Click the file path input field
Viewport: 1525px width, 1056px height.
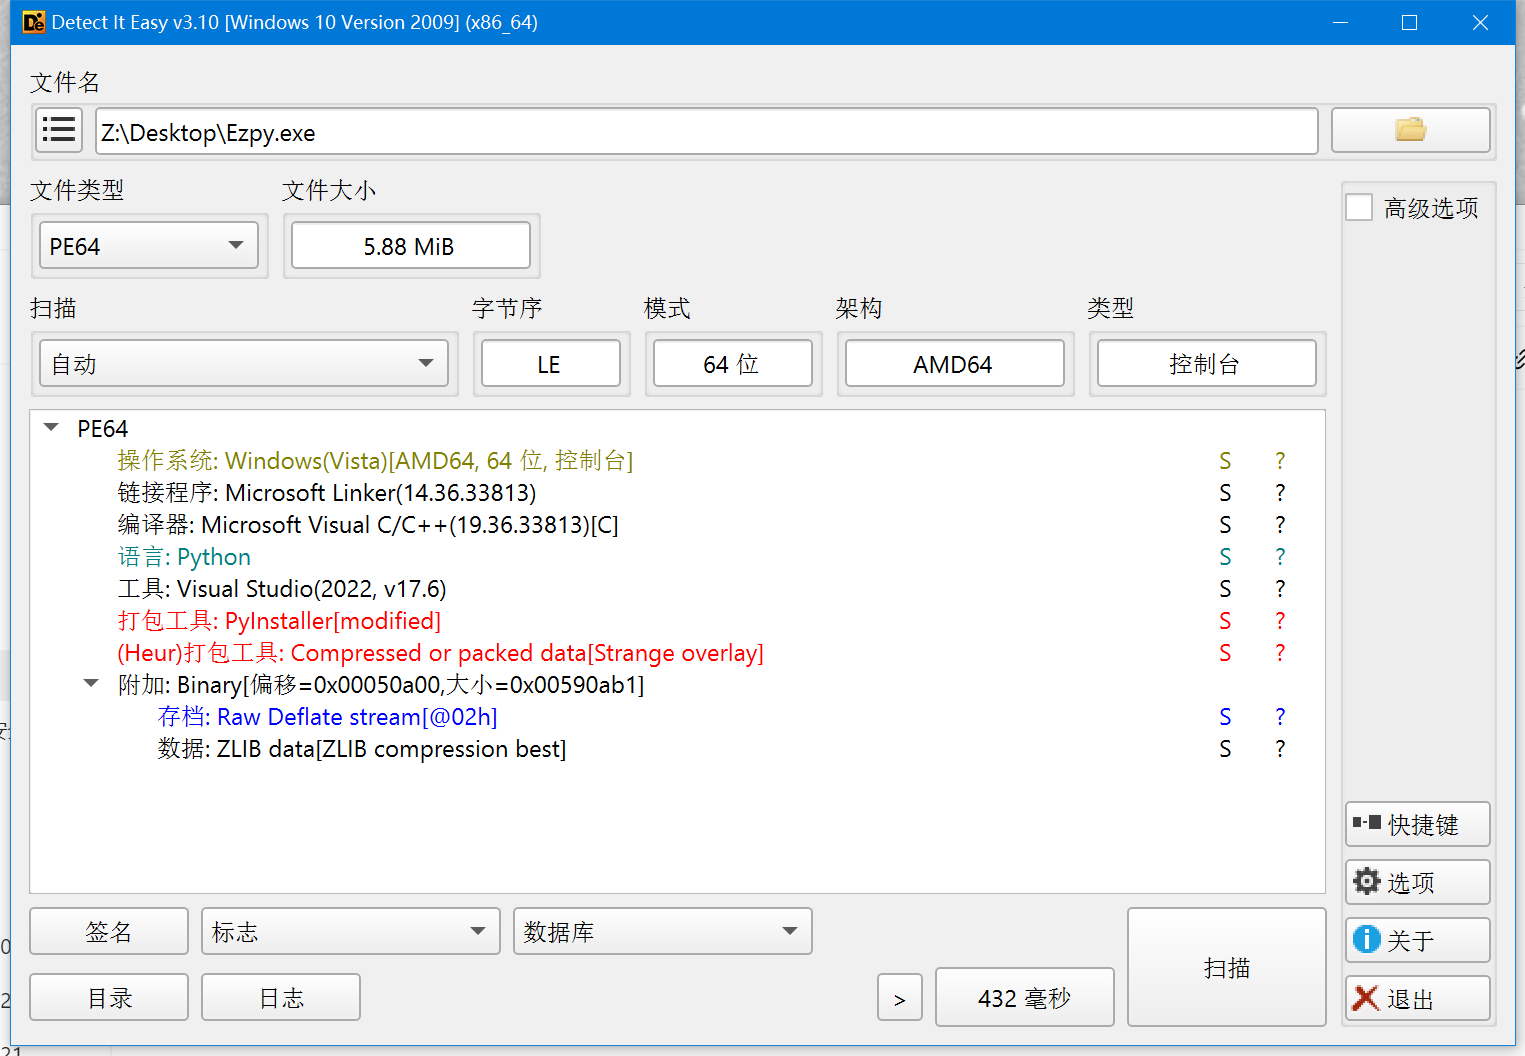tap(706, 132)
